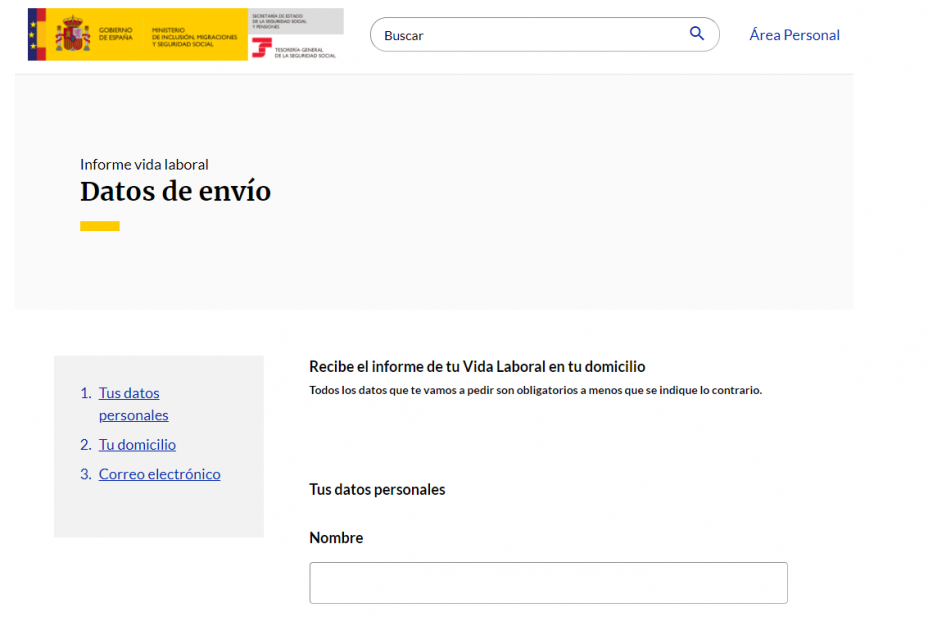Select the Datos de envío page heading
Screen dimensions: 928x621
(175, 191)
